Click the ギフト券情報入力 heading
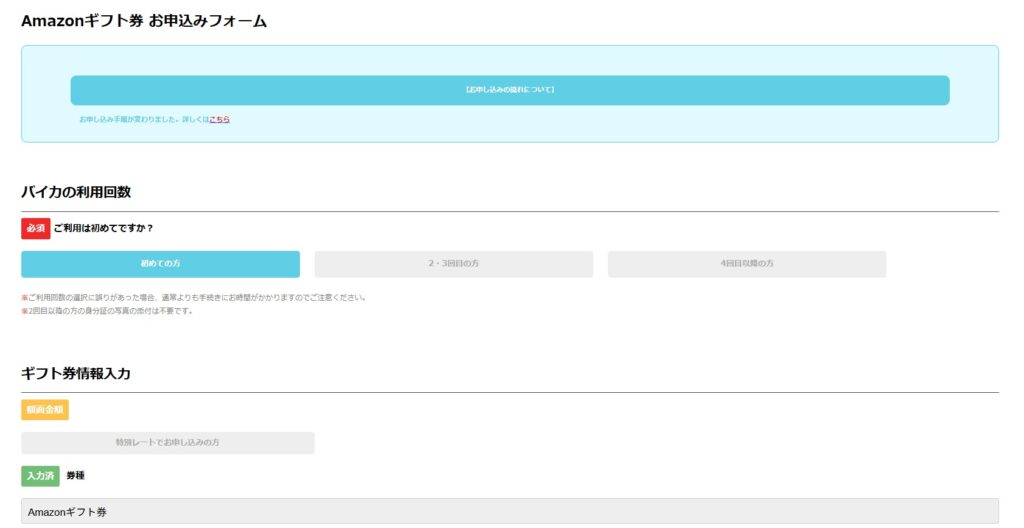Screen dimensions: 1024x528 (x=76, y=374)
